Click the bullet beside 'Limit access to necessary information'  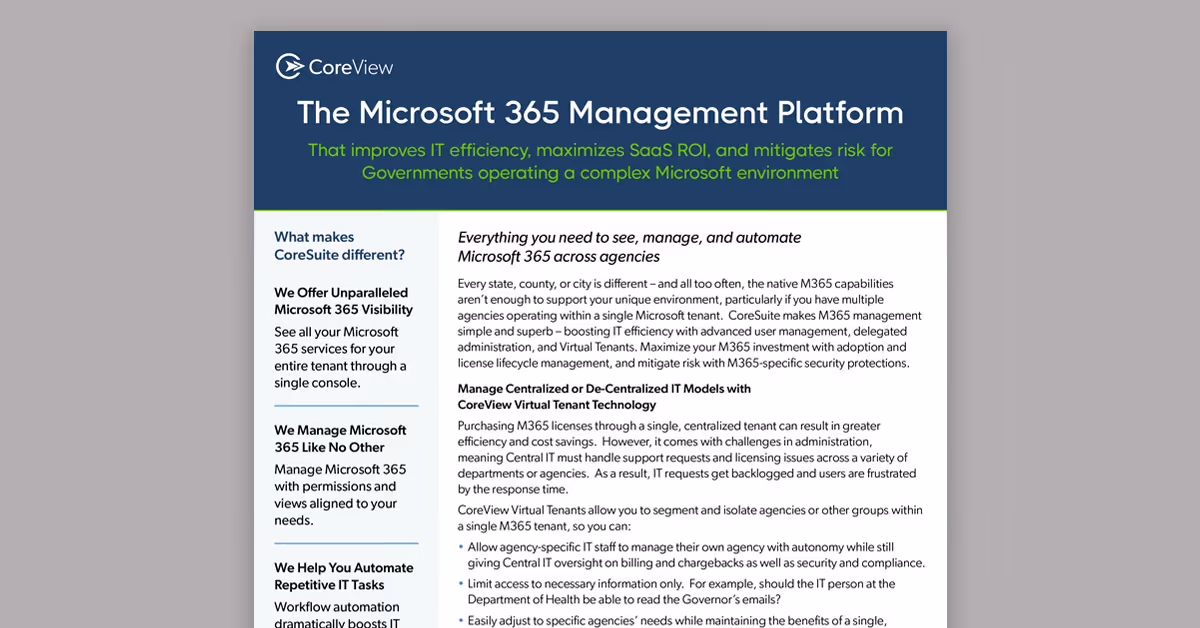[x=462, y=583]
